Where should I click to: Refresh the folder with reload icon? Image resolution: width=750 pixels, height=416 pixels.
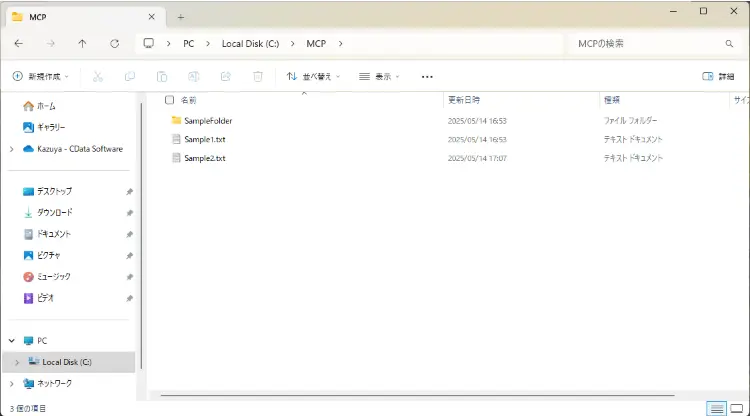tap(114, 44)
